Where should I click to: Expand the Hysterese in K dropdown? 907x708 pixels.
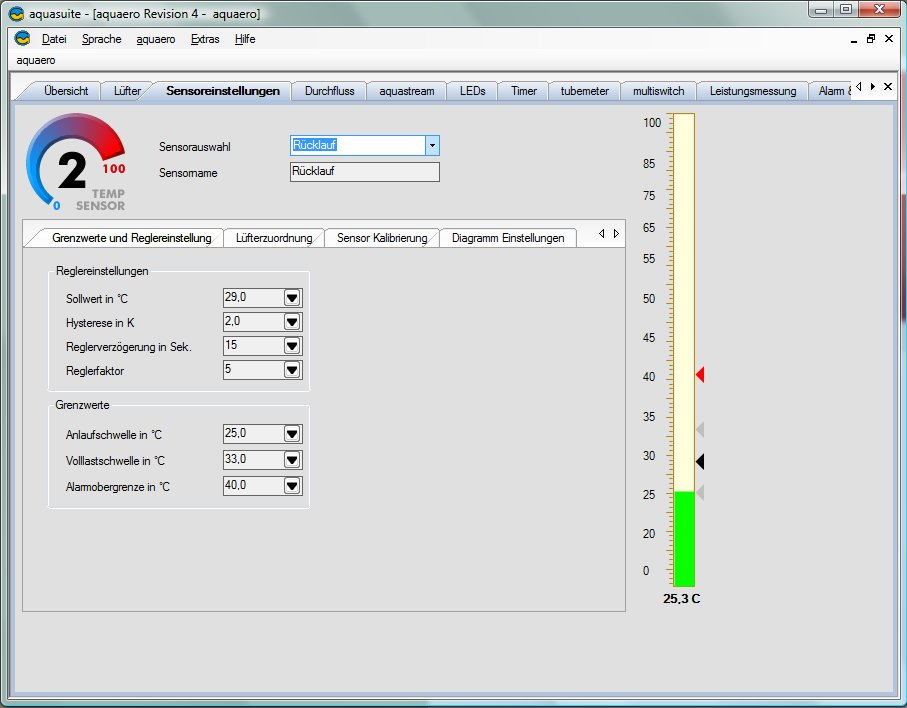pos(292,322)
